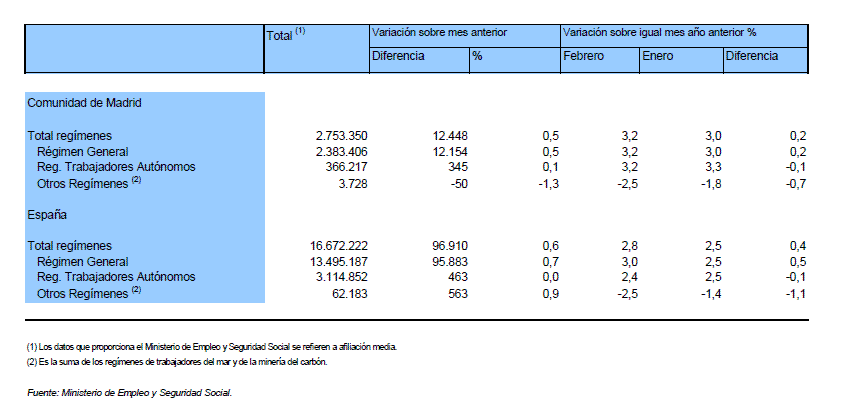Click the 'España' section label
Screen dimensions: 856x417
47,215
